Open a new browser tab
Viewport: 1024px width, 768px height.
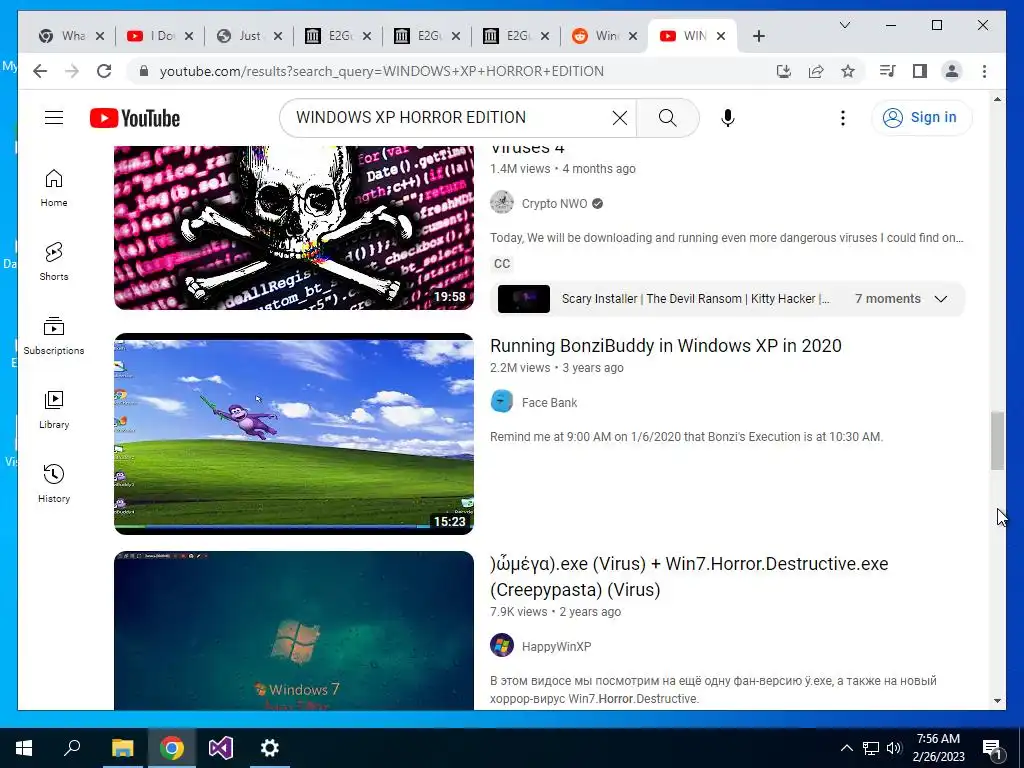coord(758,37)
